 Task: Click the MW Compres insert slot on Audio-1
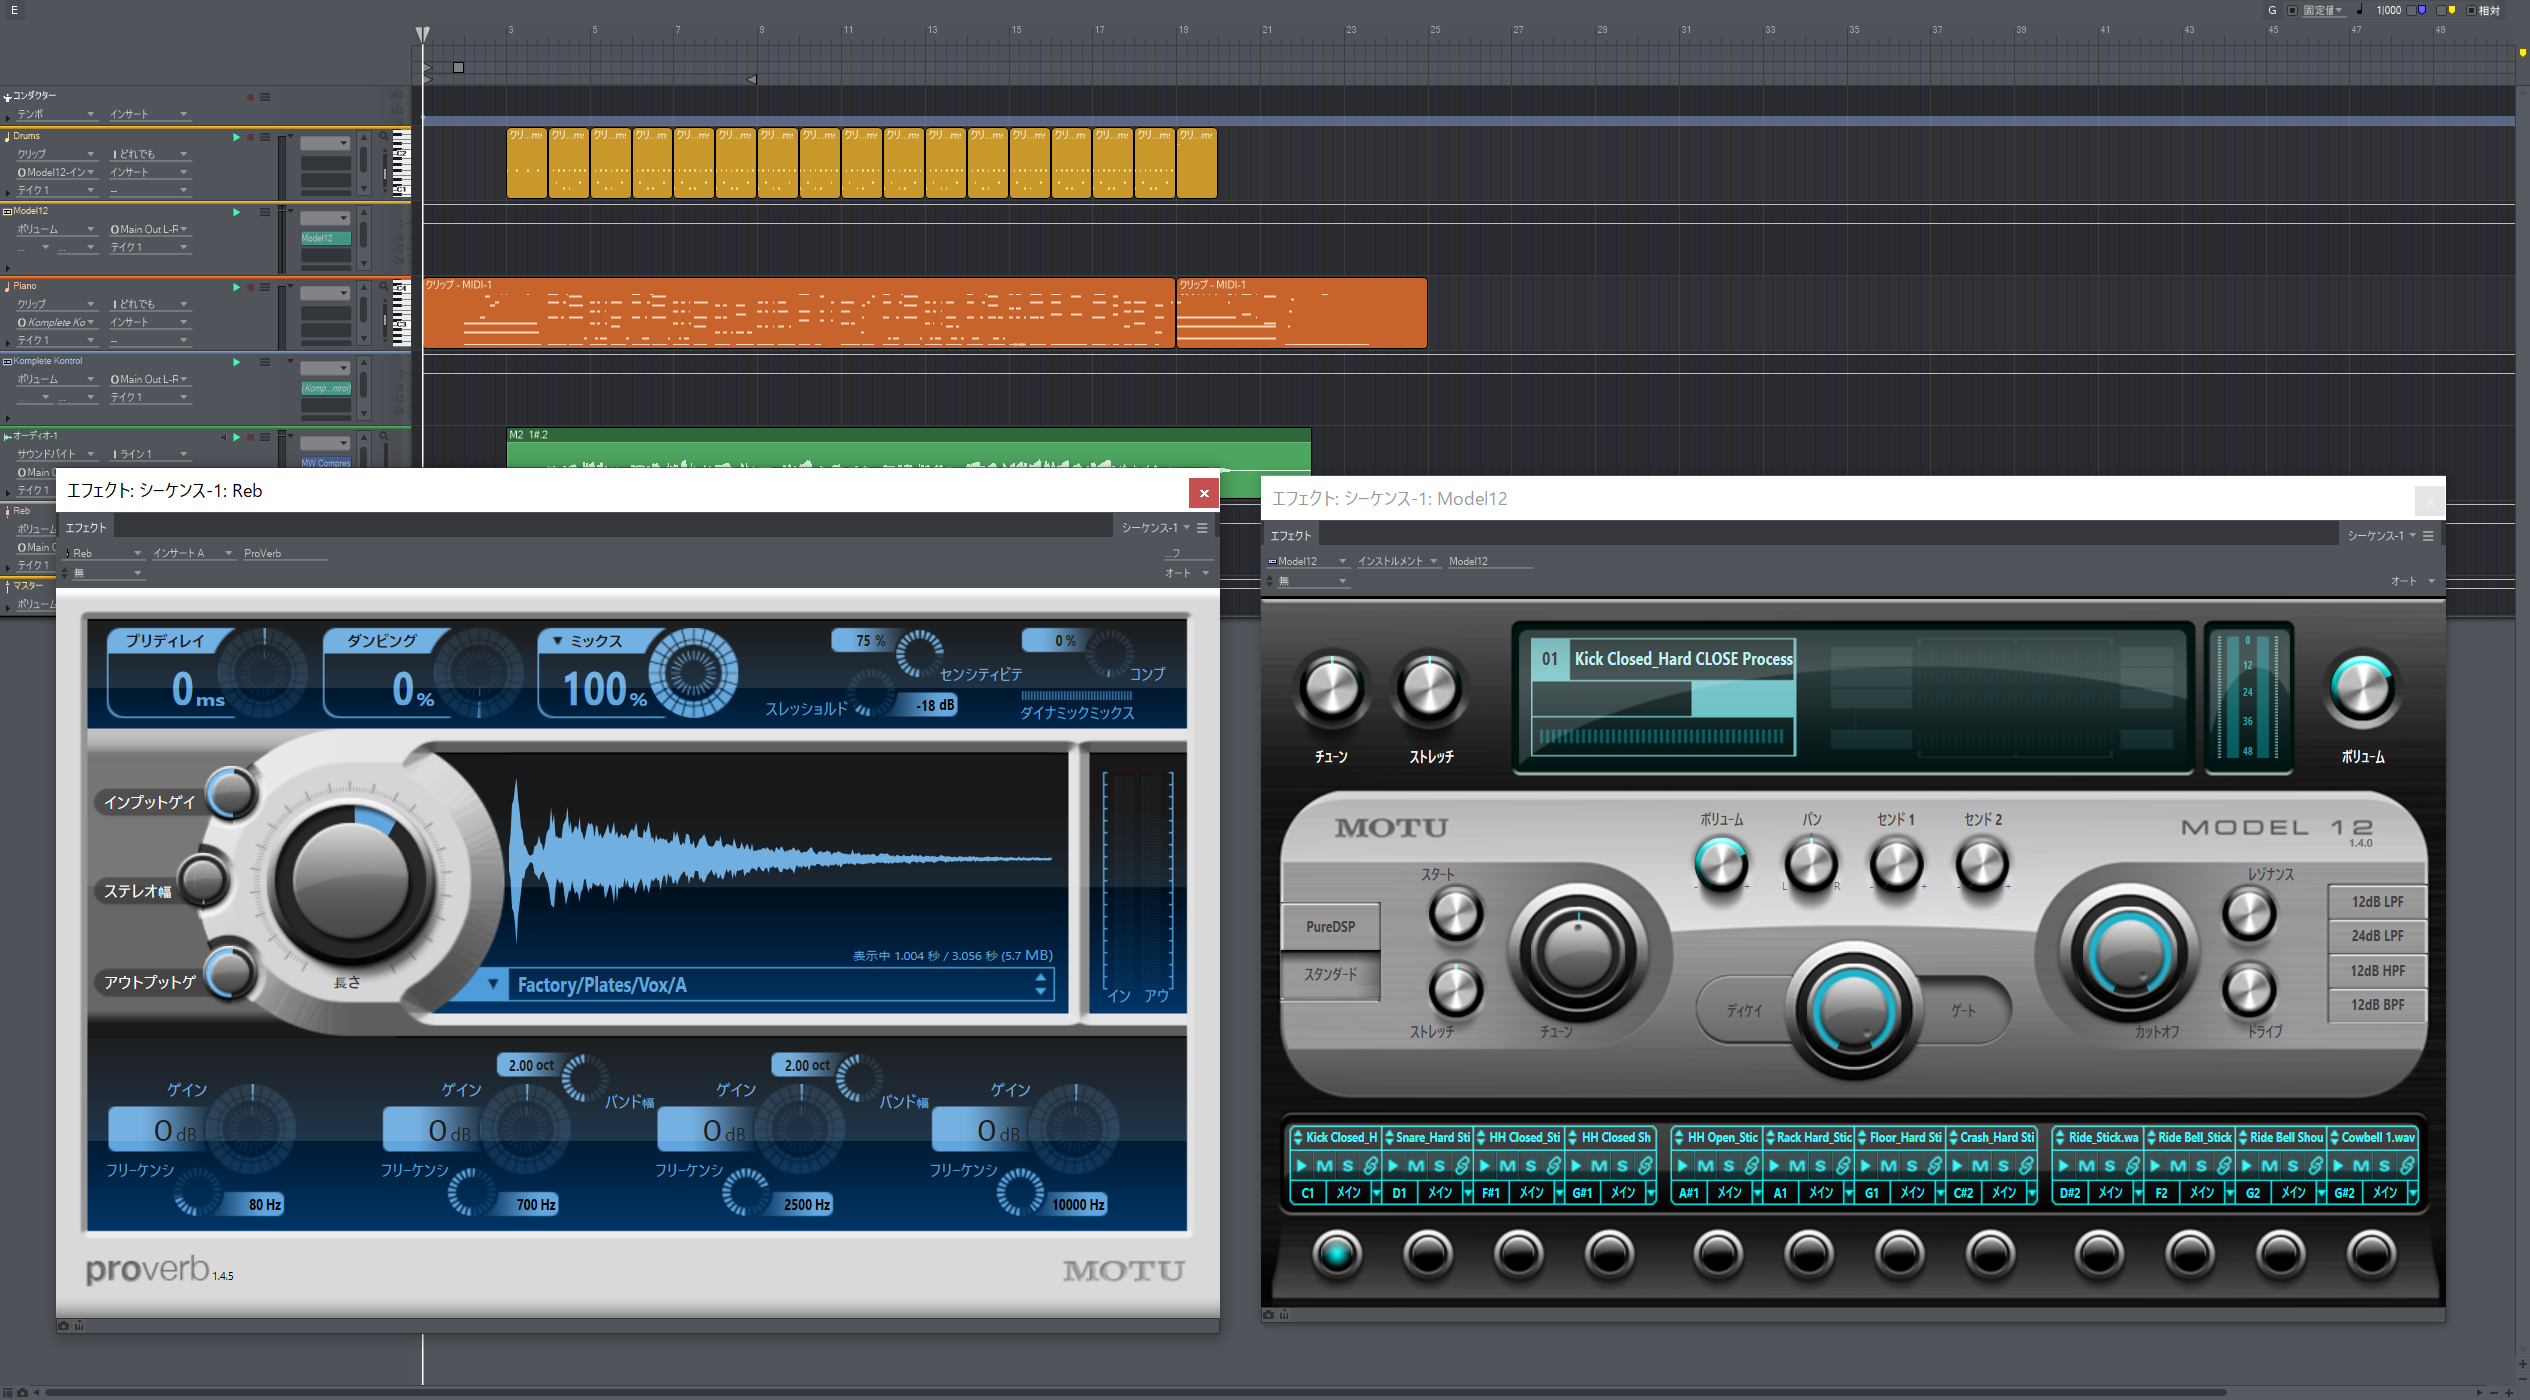click(325, 462)
